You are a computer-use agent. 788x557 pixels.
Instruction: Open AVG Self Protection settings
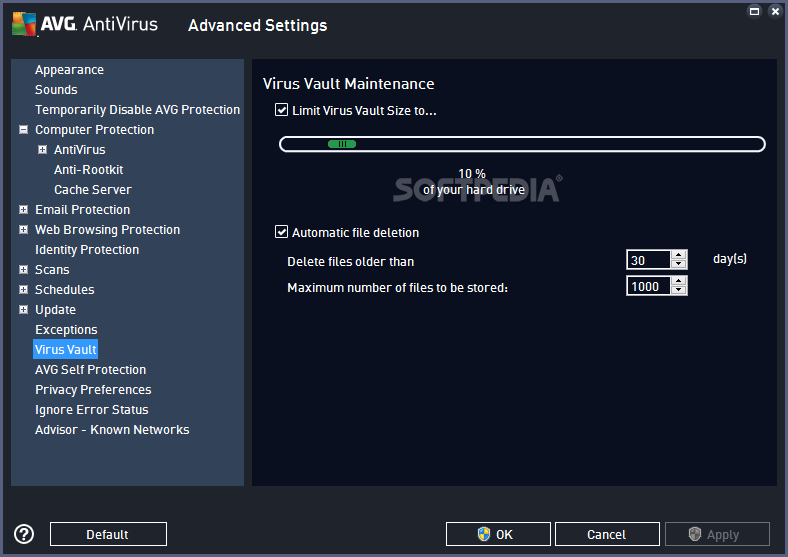90,369
